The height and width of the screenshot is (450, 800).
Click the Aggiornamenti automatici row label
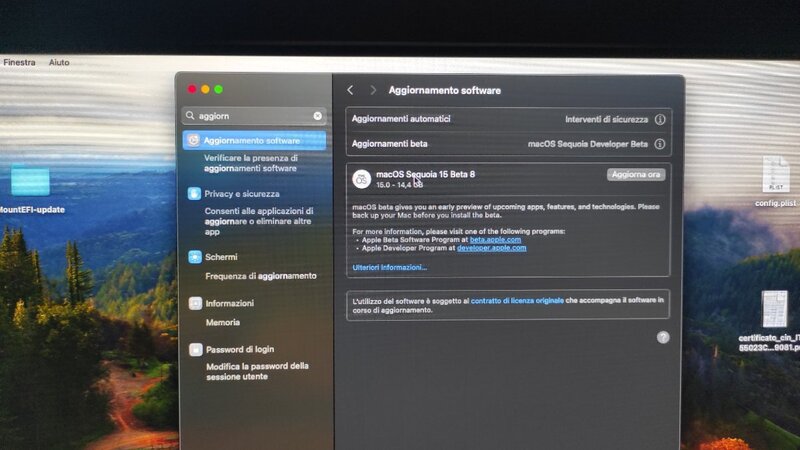[401, 119]
